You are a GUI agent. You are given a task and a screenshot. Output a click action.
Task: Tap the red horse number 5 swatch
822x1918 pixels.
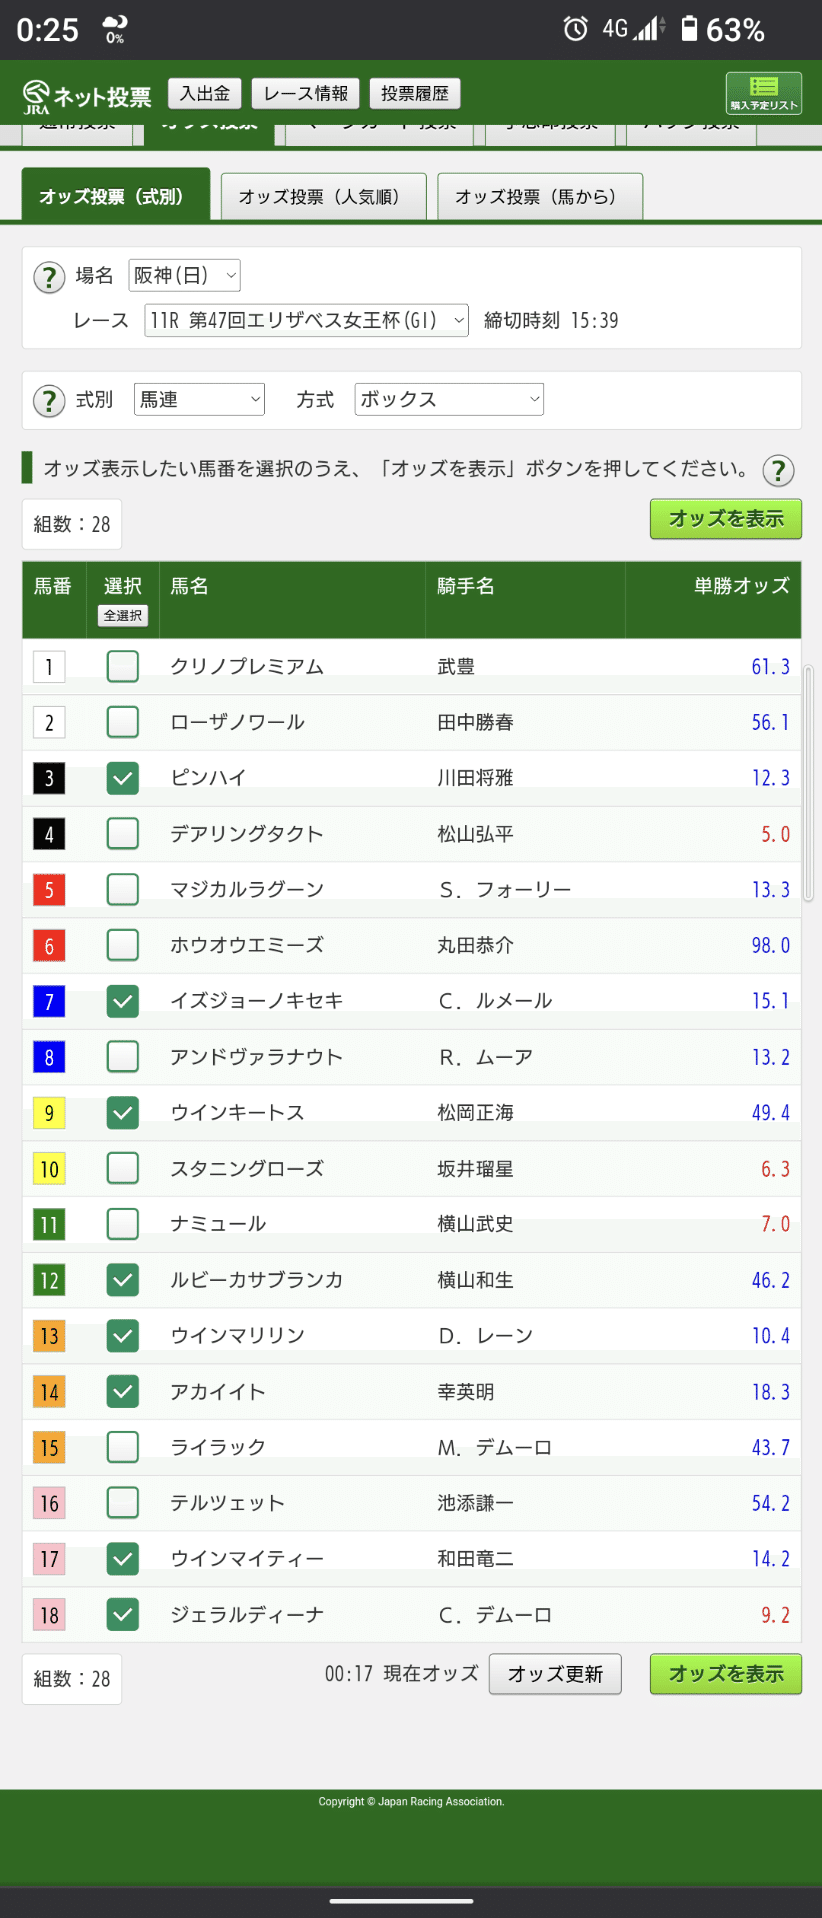click(x=49, y=889)
